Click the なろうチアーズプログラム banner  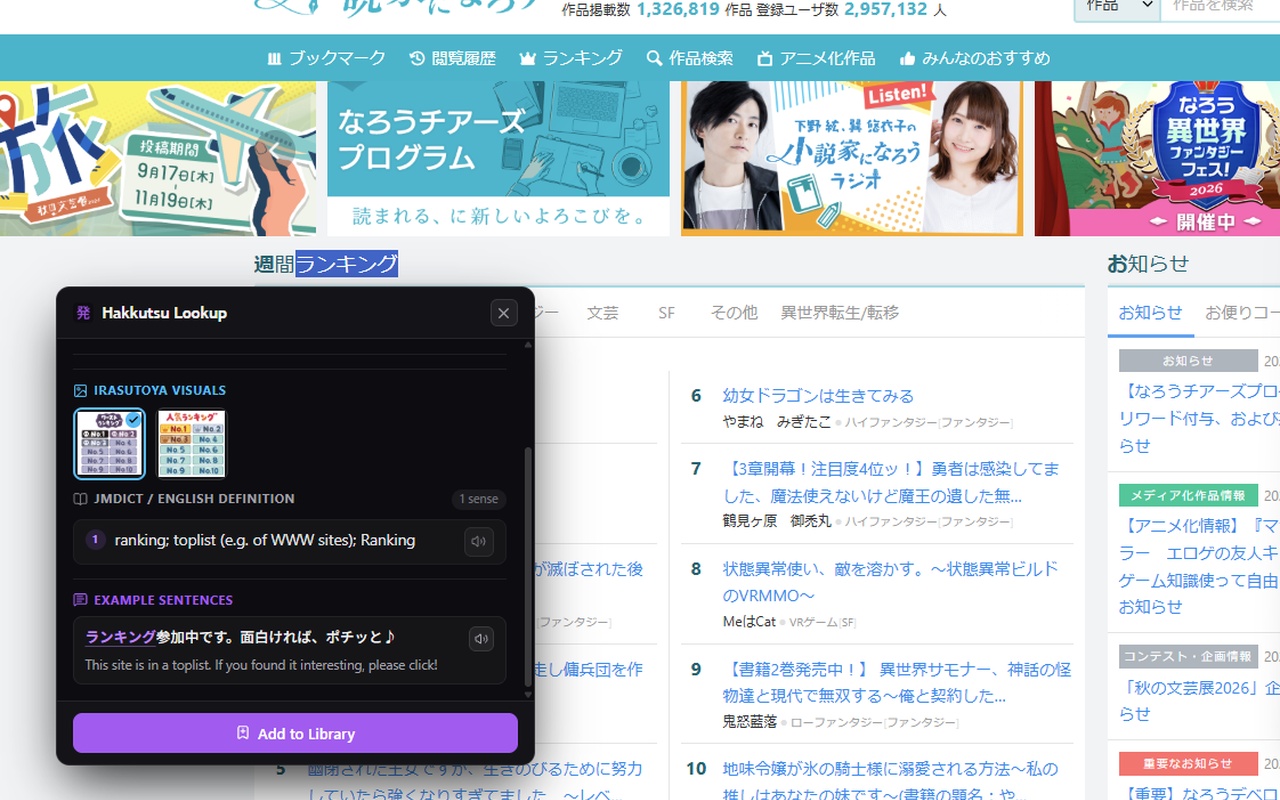[498, 159]
